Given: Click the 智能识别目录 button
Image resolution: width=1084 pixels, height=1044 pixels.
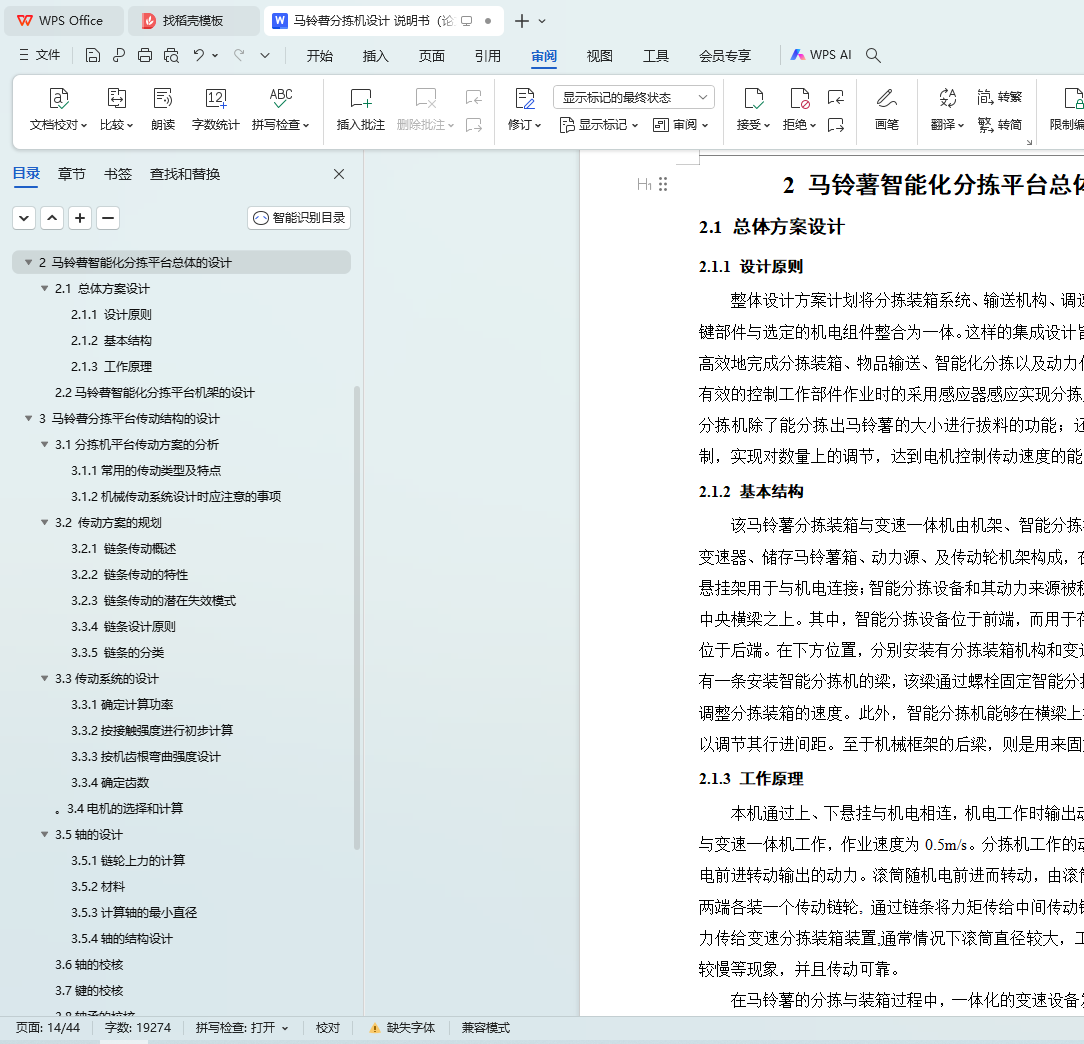Looking at the screenshot, I should [299, 218].
